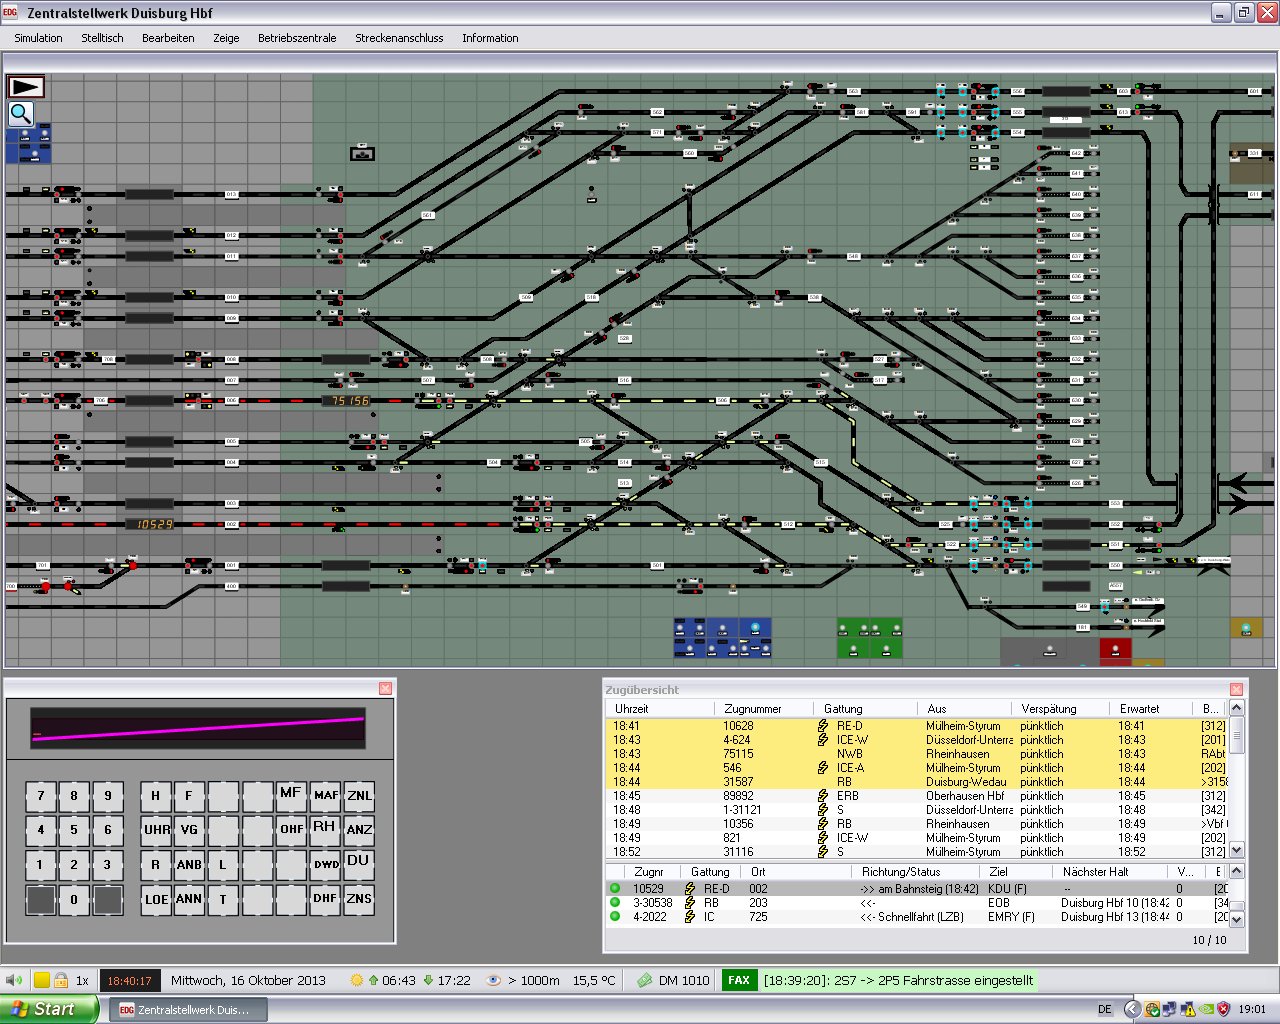Click the green status dot for train 3-30538

click(615, 902)
